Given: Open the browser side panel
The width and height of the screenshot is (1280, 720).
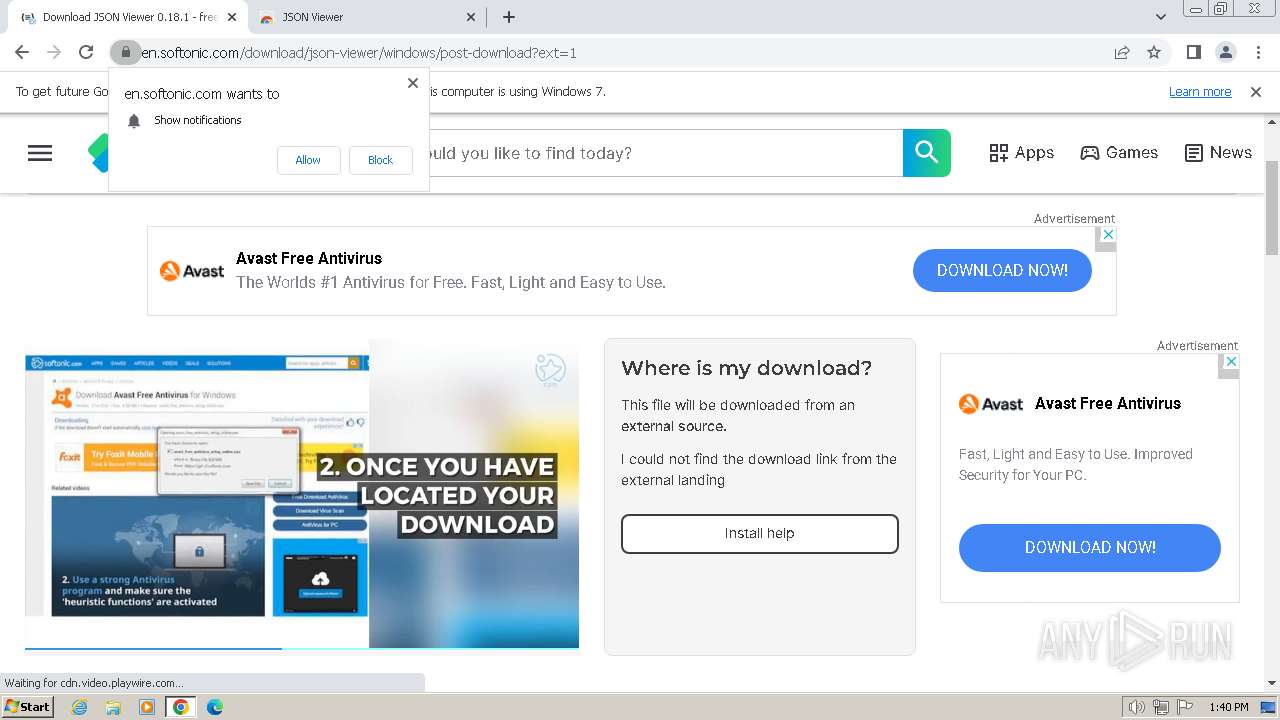Looking at the screenshot, I should (x=1193, y=52).
